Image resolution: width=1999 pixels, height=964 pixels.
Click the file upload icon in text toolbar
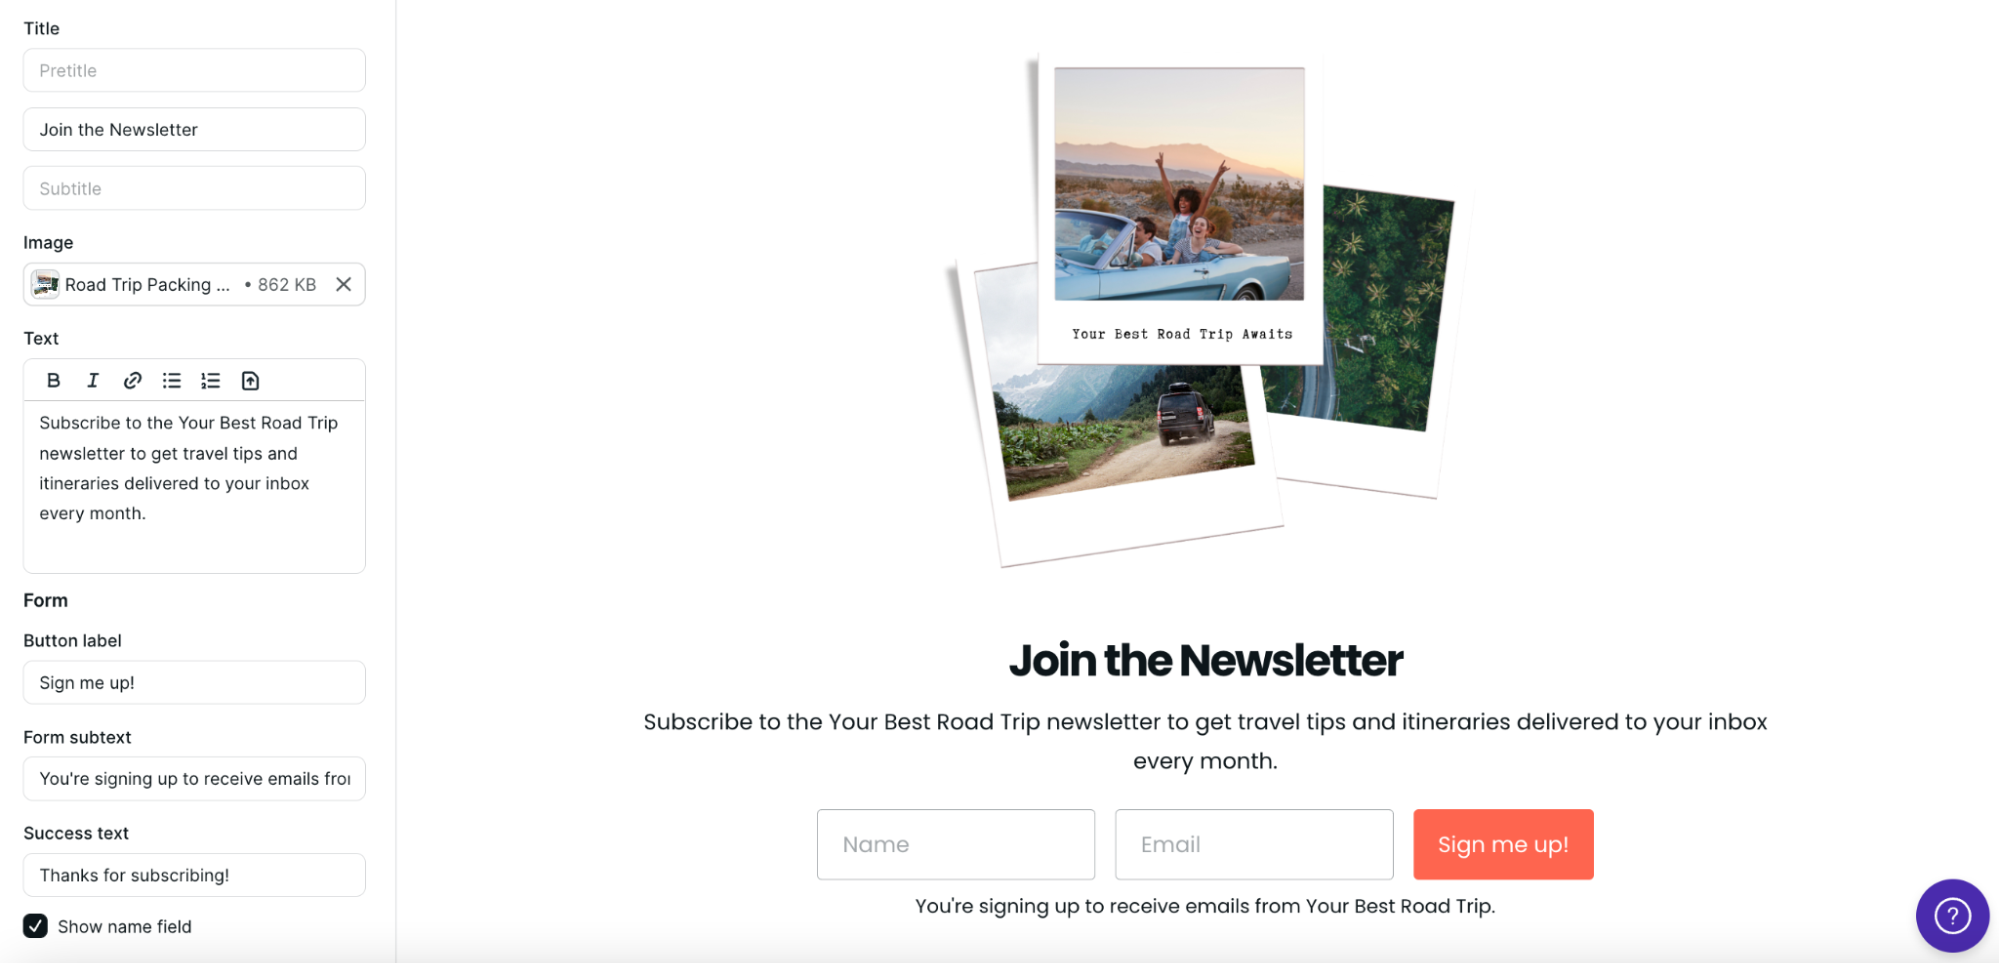(250, 381)
